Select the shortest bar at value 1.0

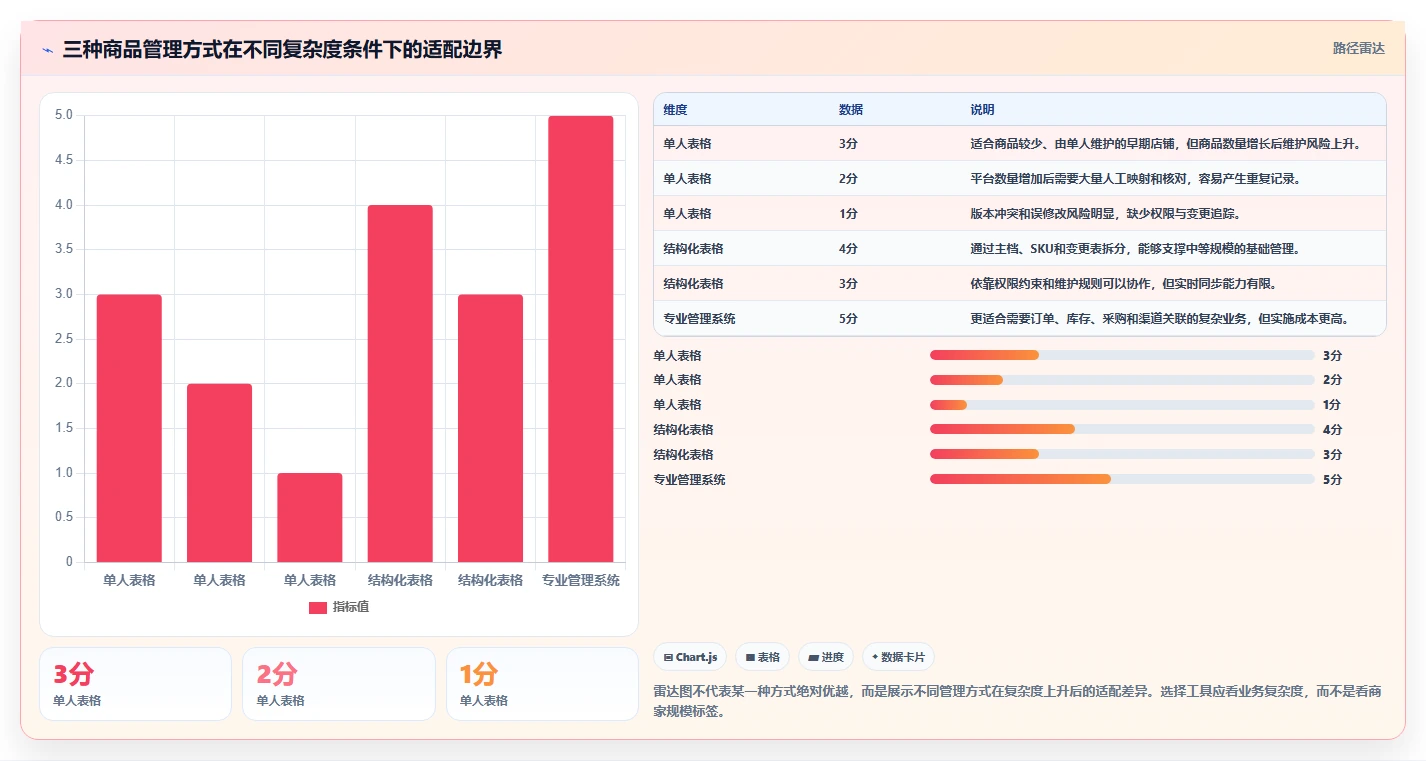click(310, 517)
